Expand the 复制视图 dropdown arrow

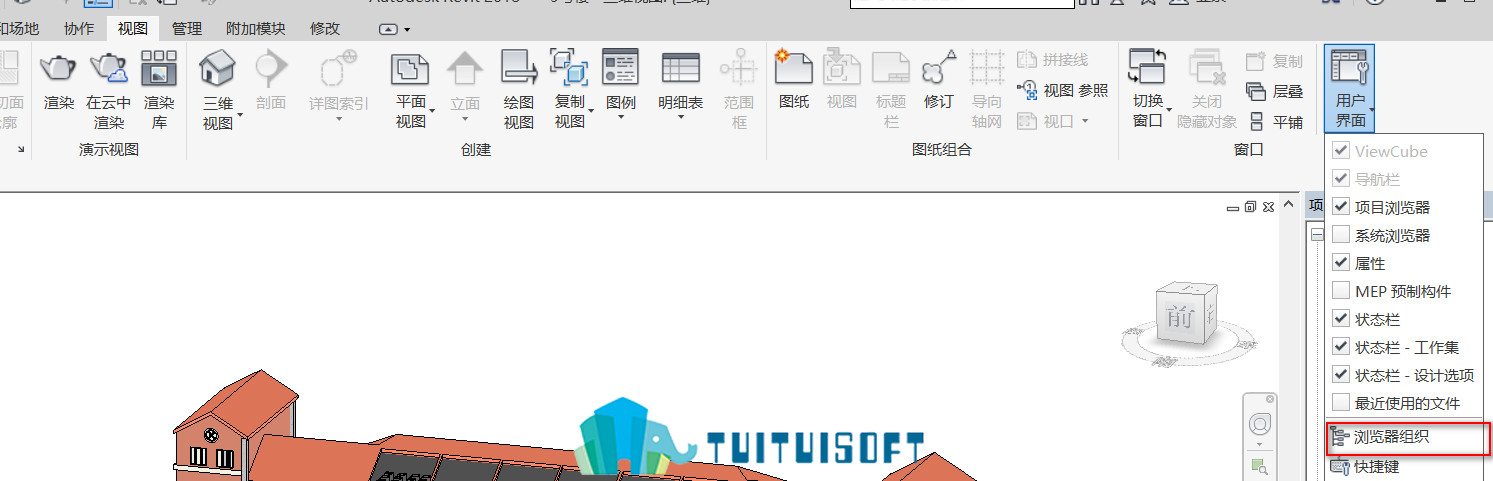592,110
